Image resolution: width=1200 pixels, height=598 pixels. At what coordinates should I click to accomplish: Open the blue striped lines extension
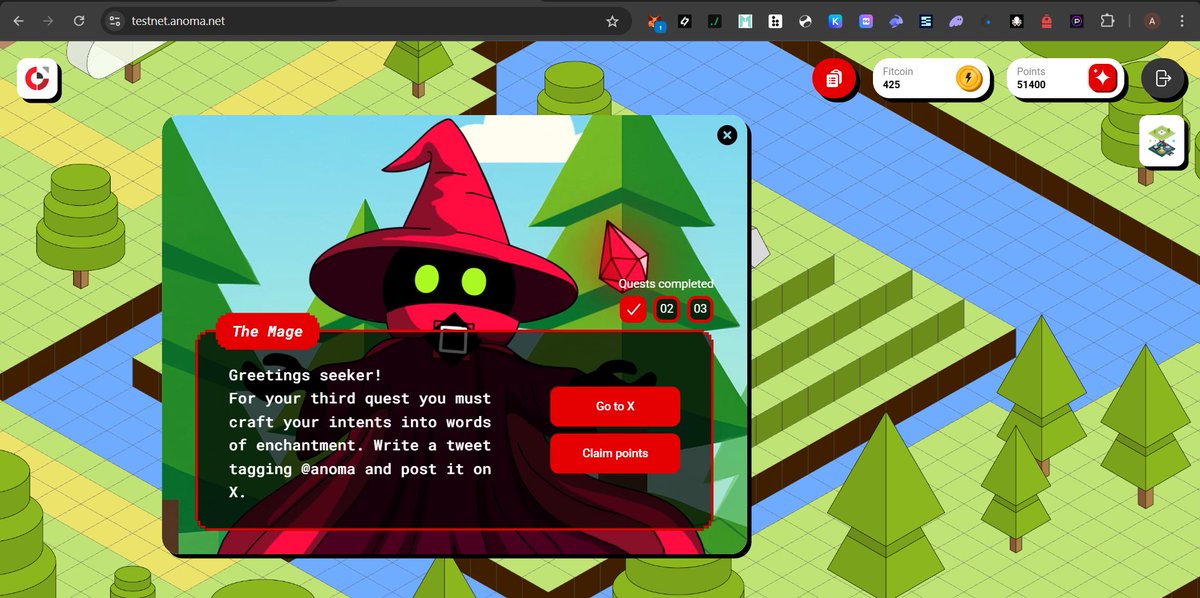926,21
